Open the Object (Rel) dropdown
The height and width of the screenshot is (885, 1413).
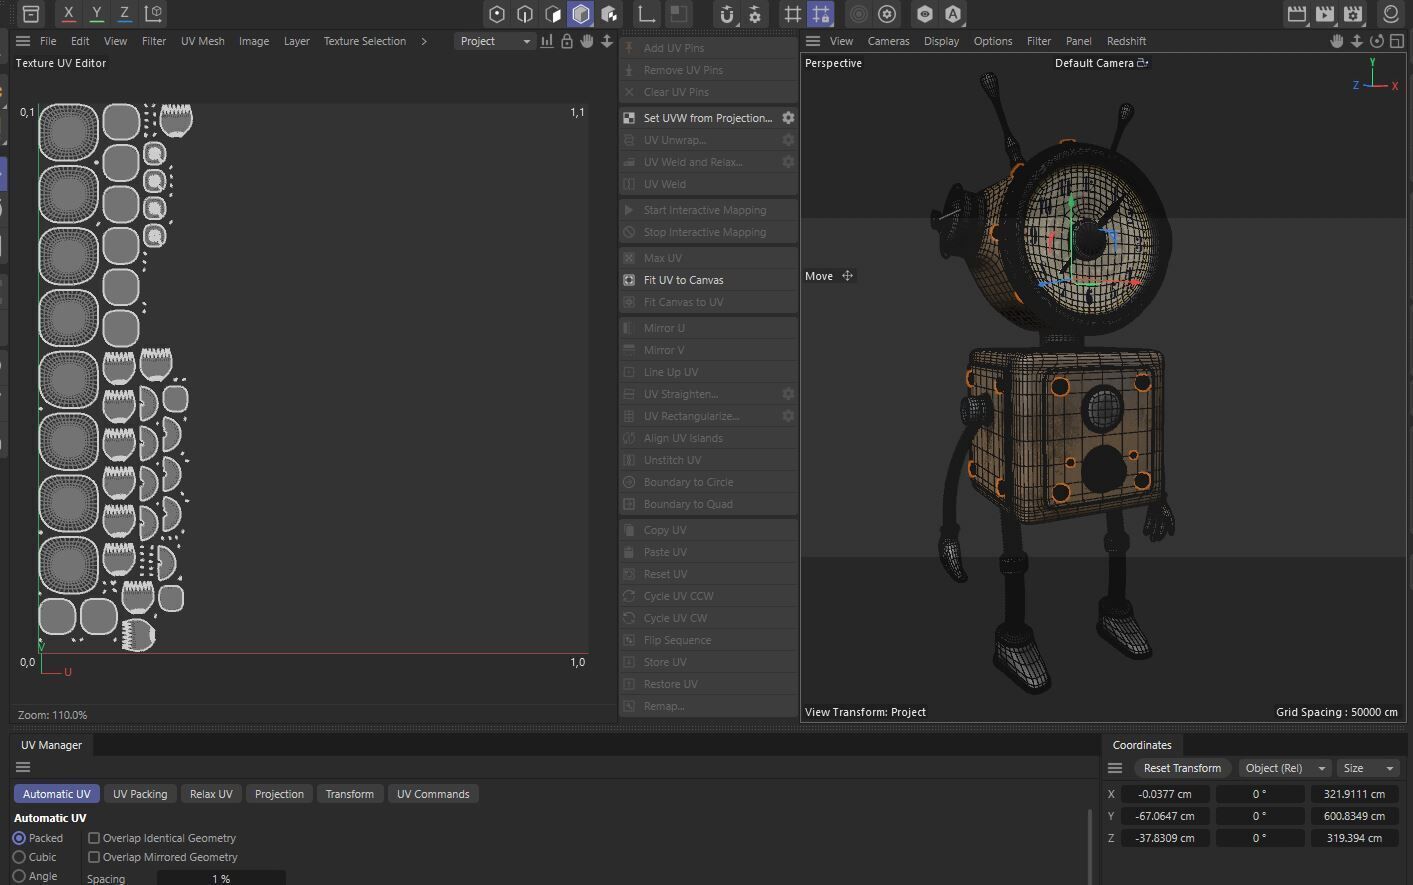pos(1284,768)
